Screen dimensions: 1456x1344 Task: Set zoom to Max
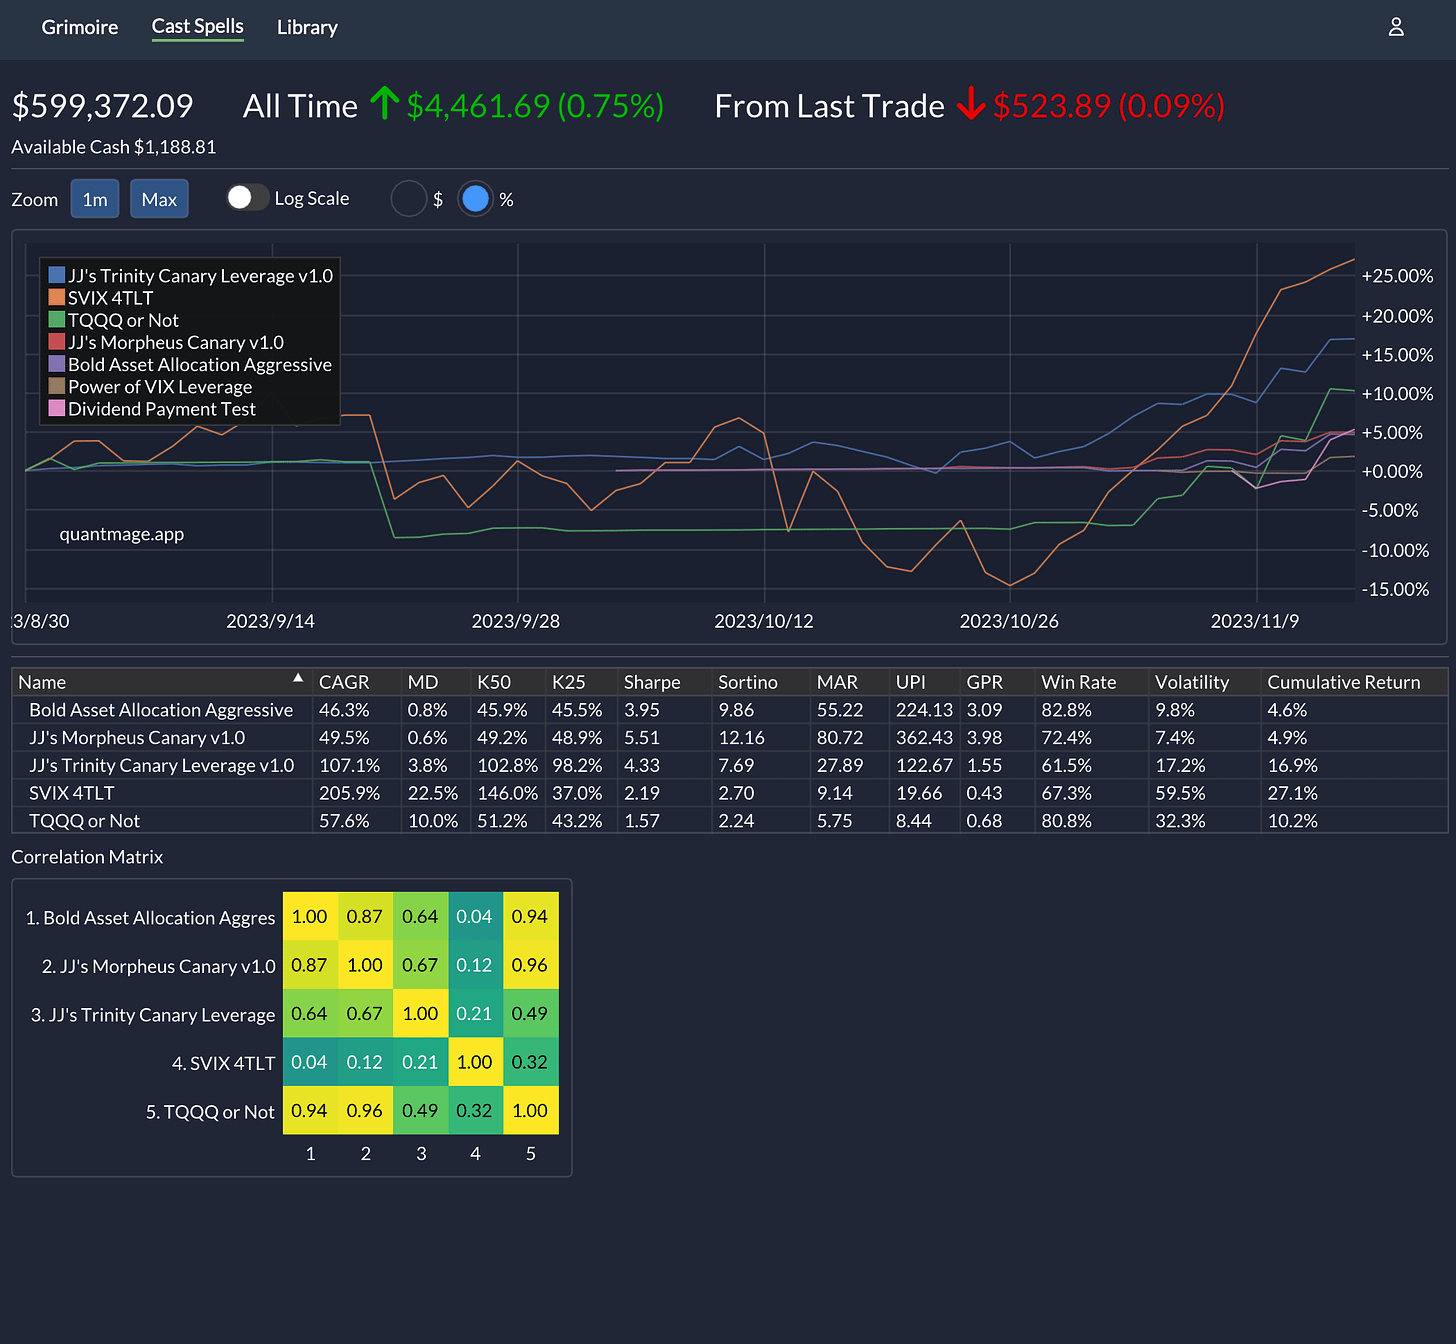159,199
